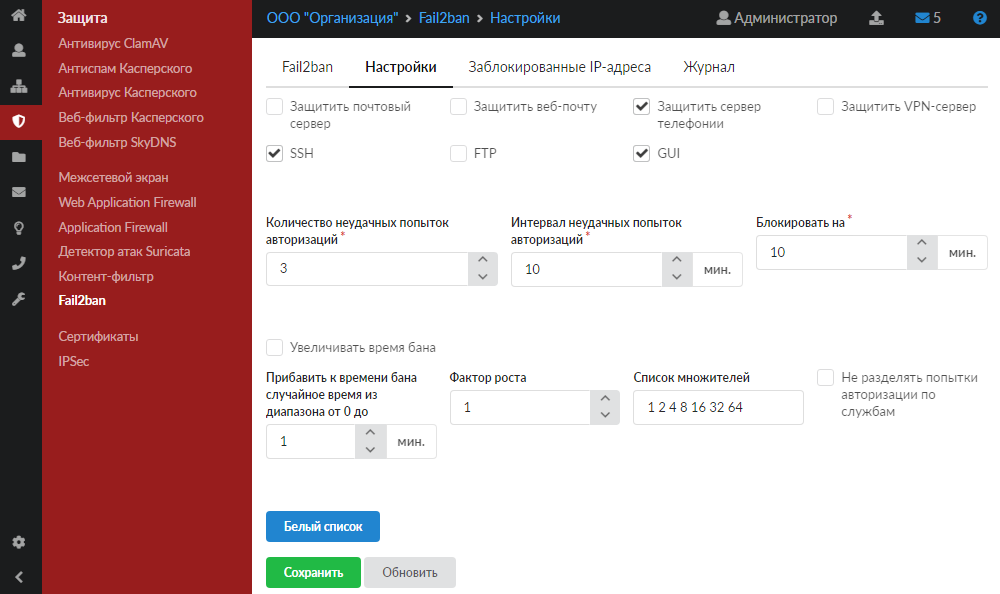Uncheck the SSH checkbox

tap(274, 154)
